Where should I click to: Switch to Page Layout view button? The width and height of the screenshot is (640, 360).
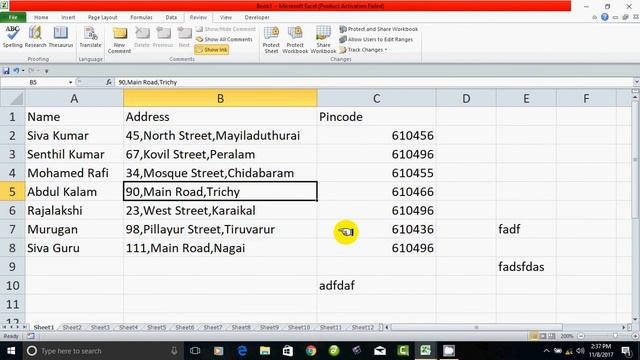(x=542, y=336)
